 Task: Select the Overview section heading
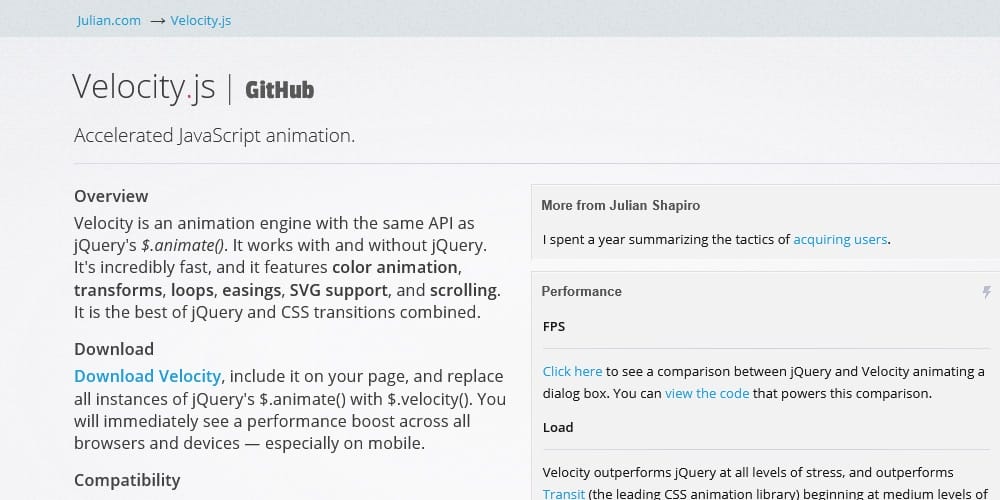coord(111,196)
